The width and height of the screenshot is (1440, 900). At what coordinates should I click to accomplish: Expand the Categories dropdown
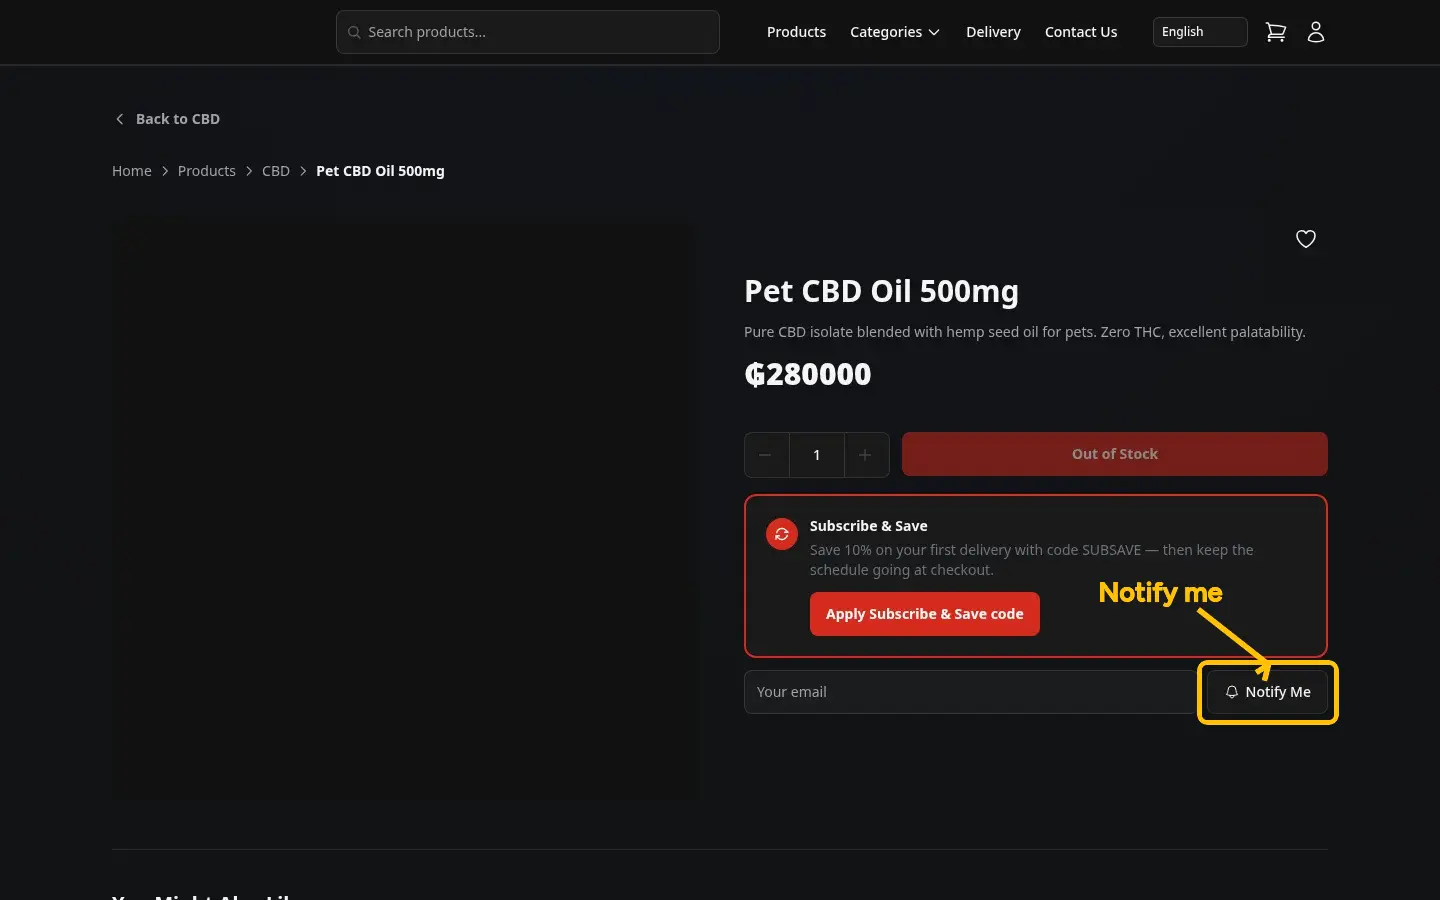pos(895,32)
